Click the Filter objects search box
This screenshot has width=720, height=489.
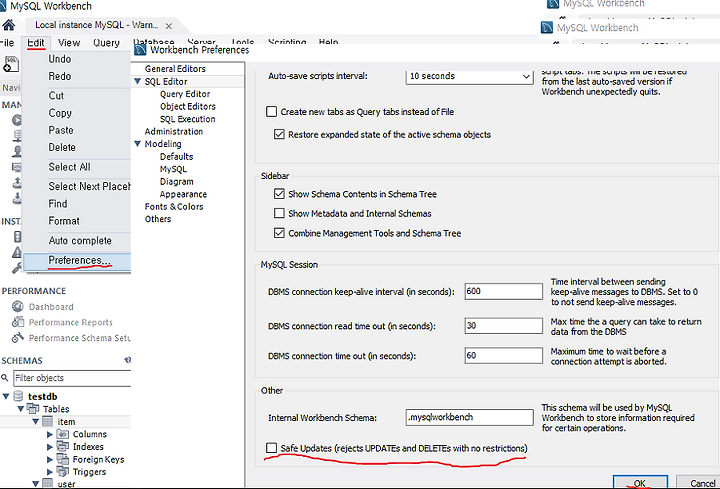[72, 378]
